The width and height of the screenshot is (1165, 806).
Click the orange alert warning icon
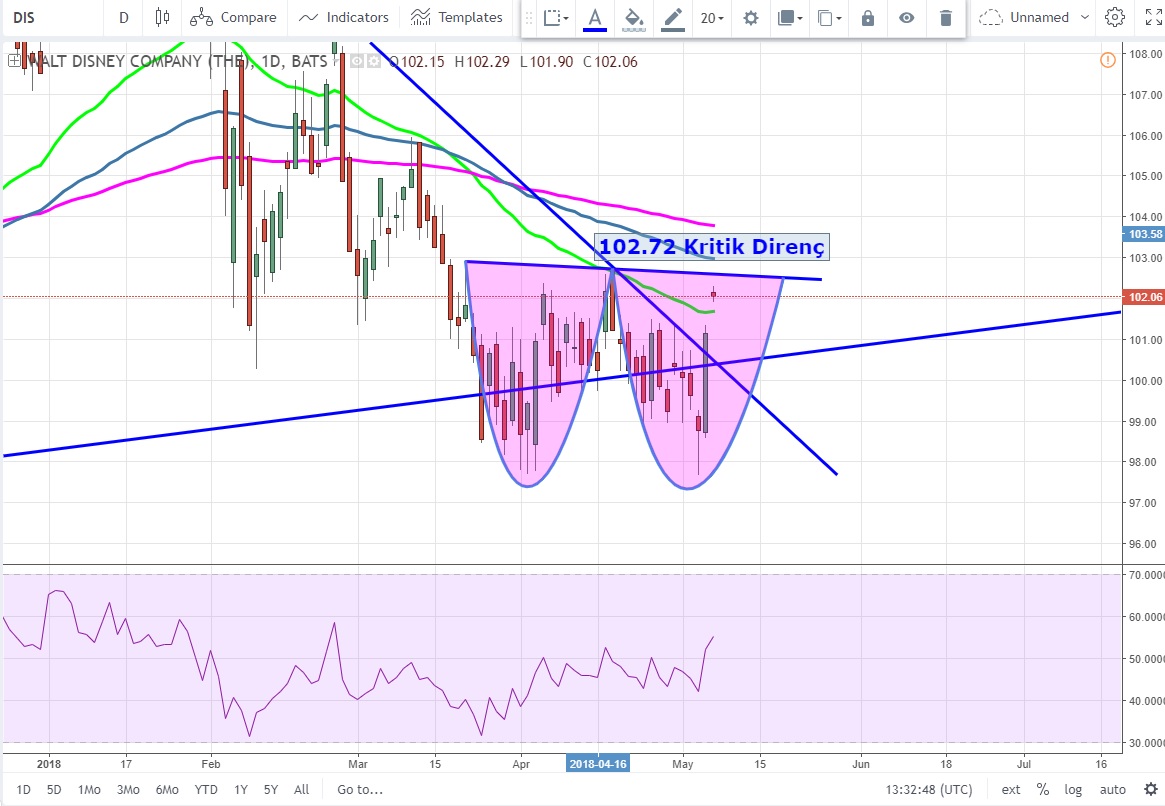1107,60
